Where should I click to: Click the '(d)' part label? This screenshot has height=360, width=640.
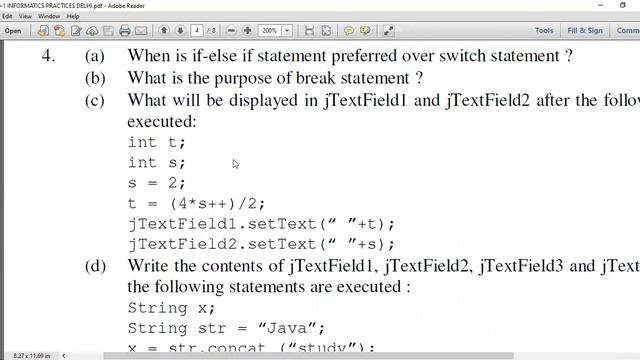(95, 267)
